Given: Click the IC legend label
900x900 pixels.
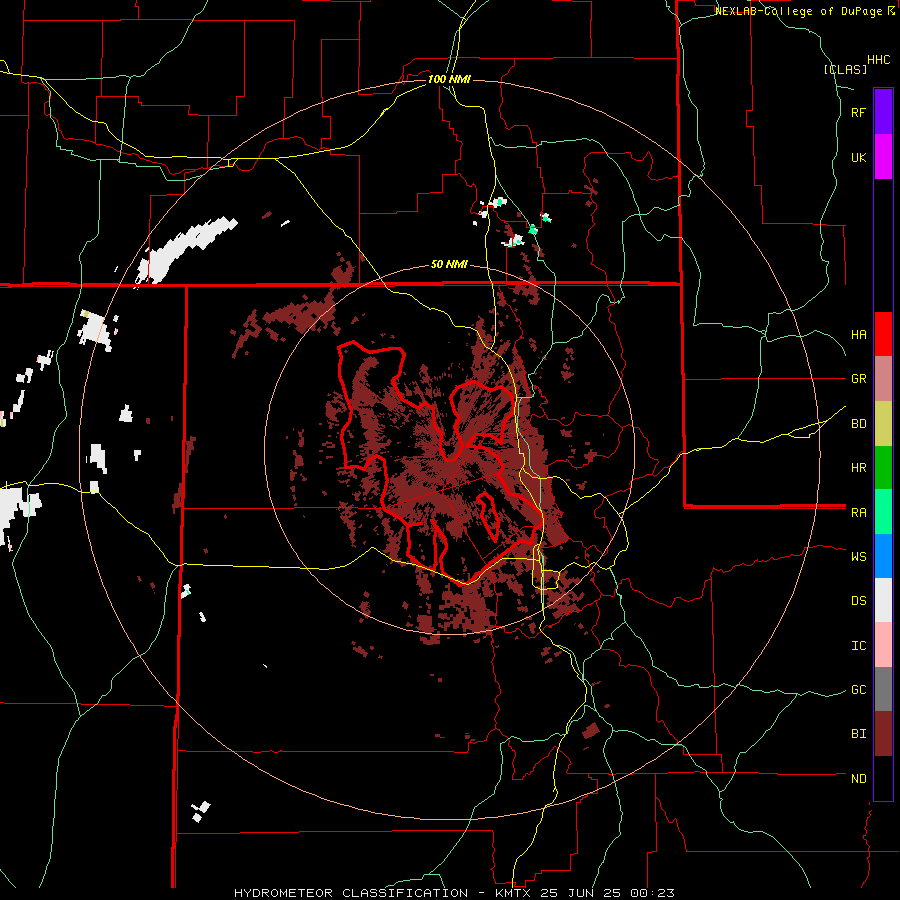Looking at the screenshot, I should coord(859,646).
